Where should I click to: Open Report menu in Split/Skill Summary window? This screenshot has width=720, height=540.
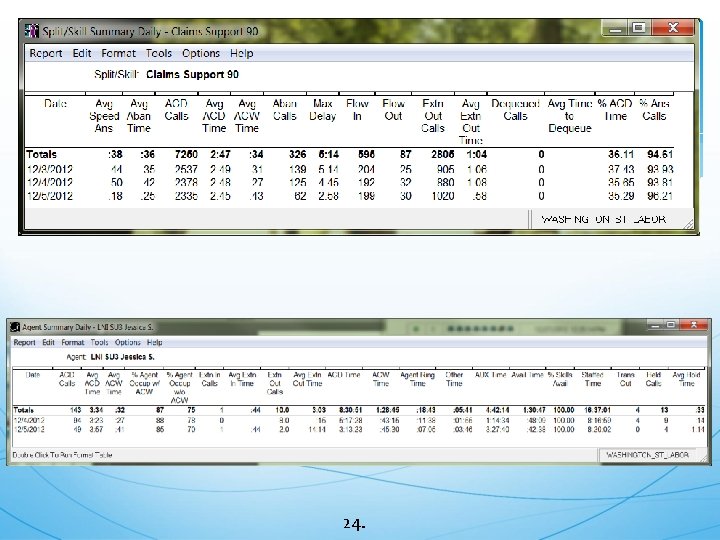tap(45, 53)
